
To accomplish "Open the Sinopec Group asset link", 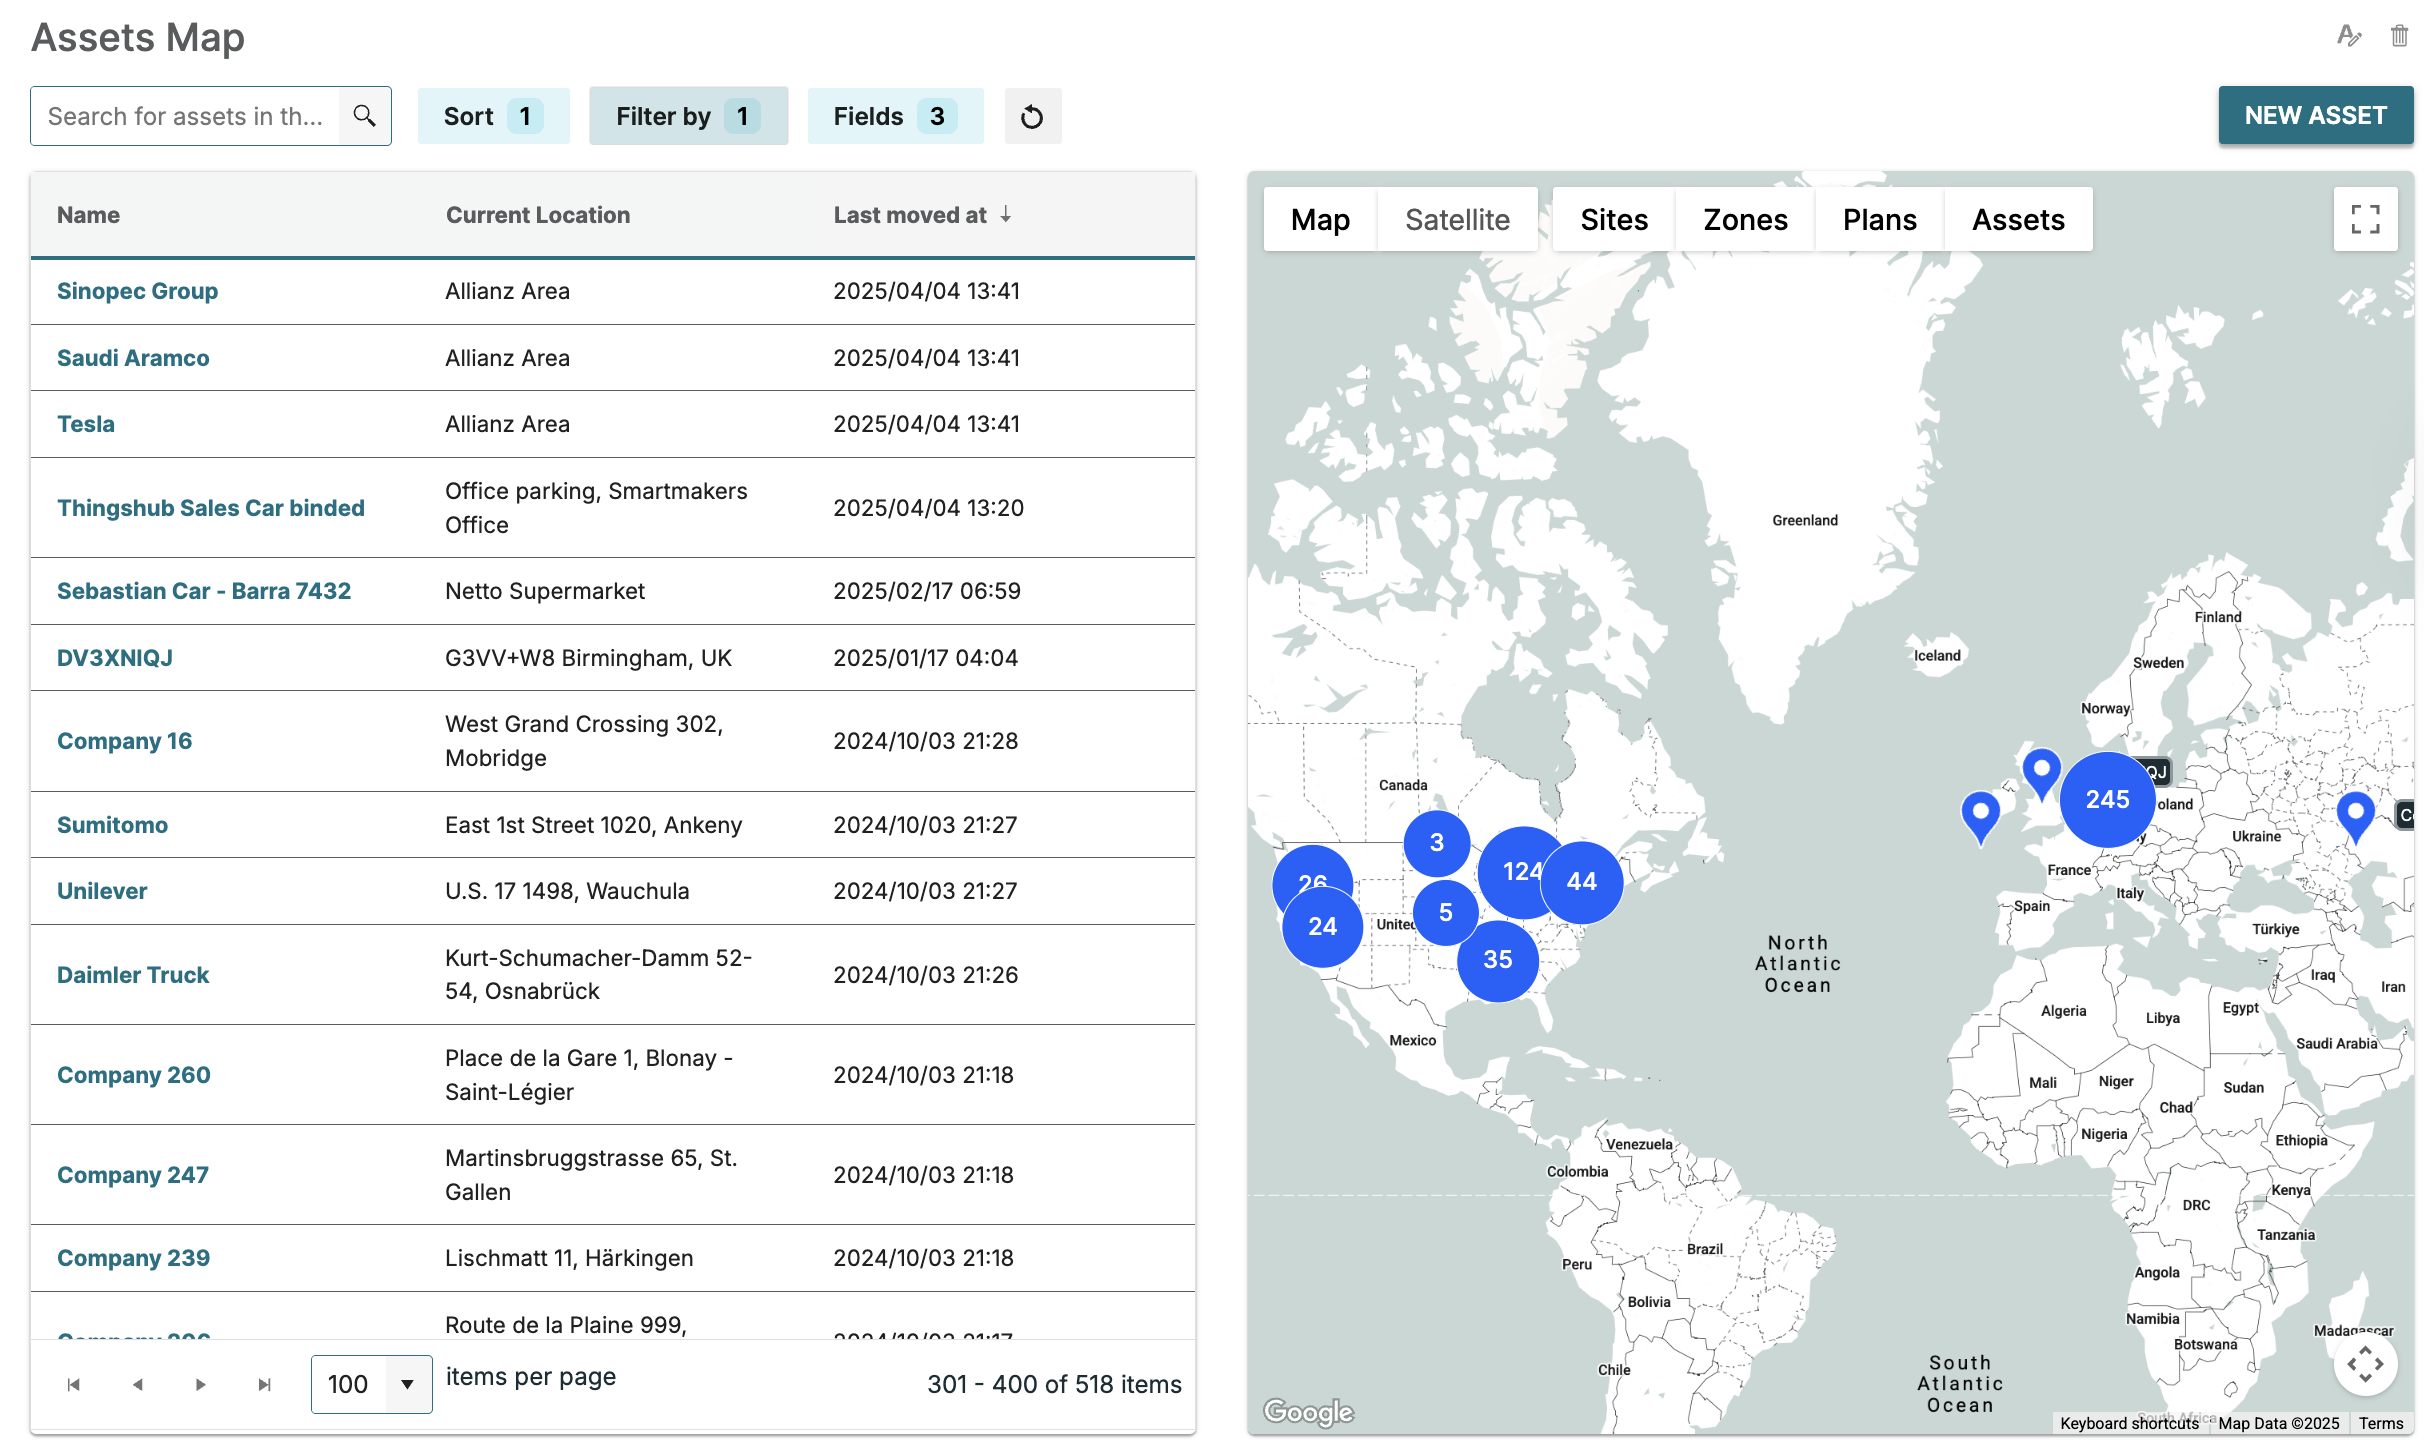I will (x=137, y=291).
